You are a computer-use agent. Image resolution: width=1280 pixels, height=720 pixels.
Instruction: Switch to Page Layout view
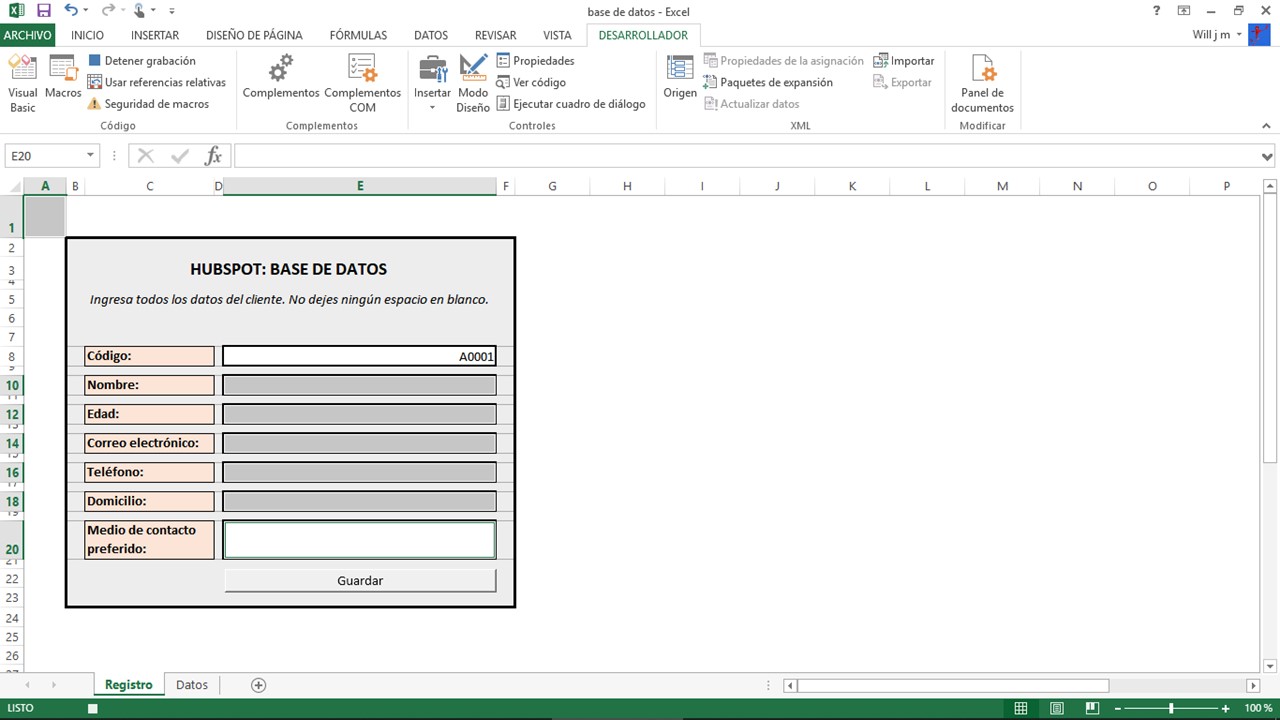point(1057,708)
